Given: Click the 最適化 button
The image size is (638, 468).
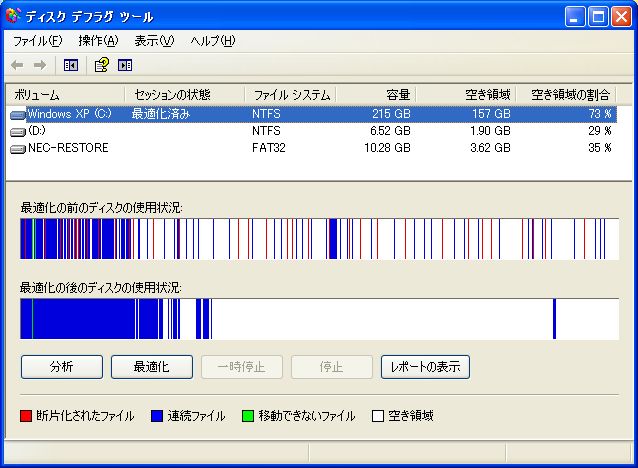Looking at the screenshot, I should coord(152,367).
